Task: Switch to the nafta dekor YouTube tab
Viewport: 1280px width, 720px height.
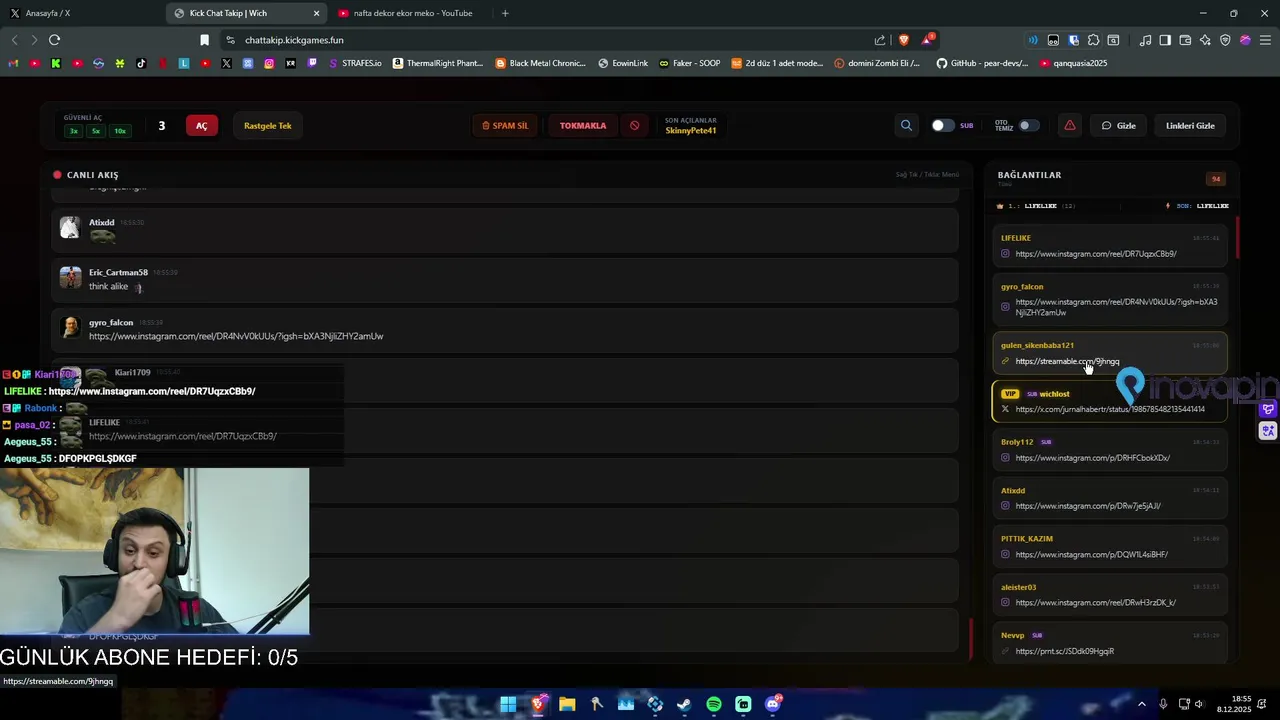Action: click(412, 13)
